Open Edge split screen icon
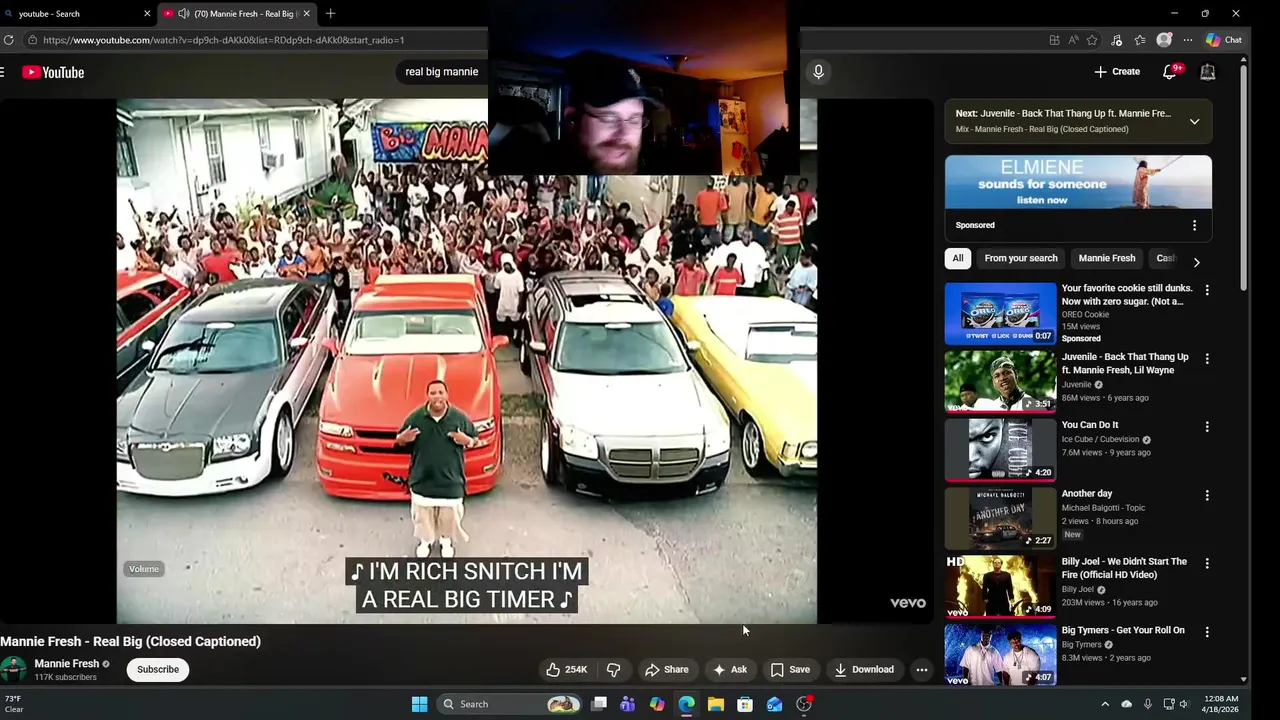The height and width of the screenshot is (720, 1280). click(1054, 40)
